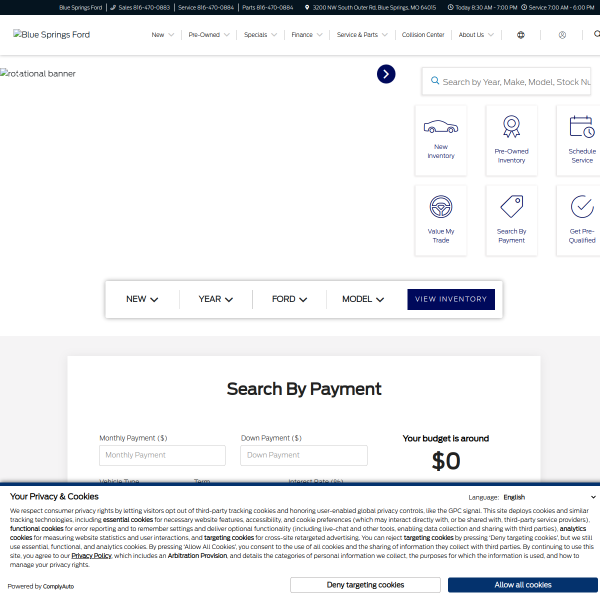
Task: Open the NEW condition dropdown filter
Action: click(x=142, y=299)
